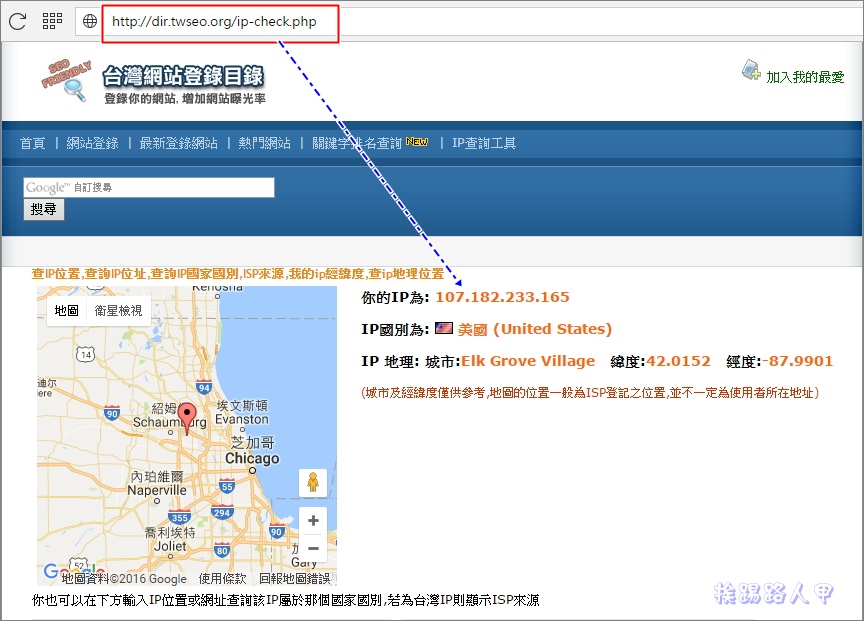Open 關鍵字排名查詢 menu item
The width and height of the screenshot is (864, 621).
pyautogui.click(x=357, y=143)
